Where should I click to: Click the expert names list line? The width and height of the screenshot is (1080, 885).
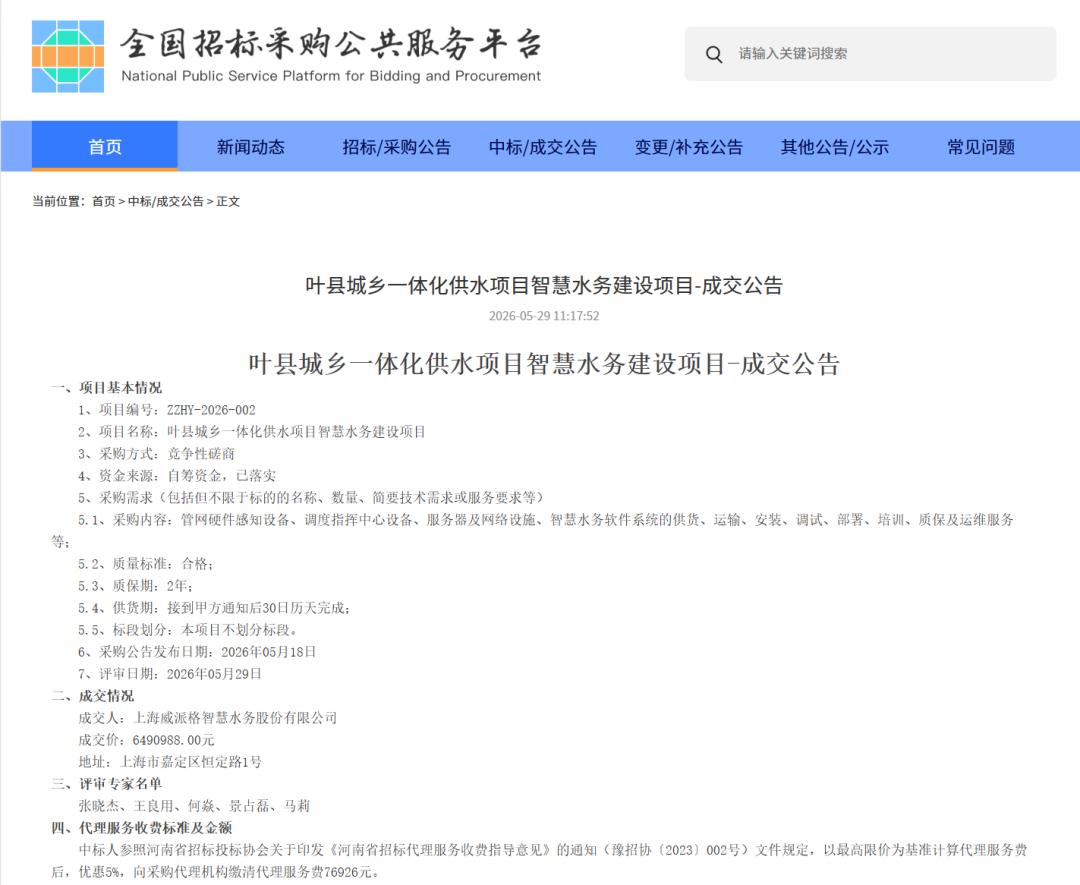[x=194, y=806]
